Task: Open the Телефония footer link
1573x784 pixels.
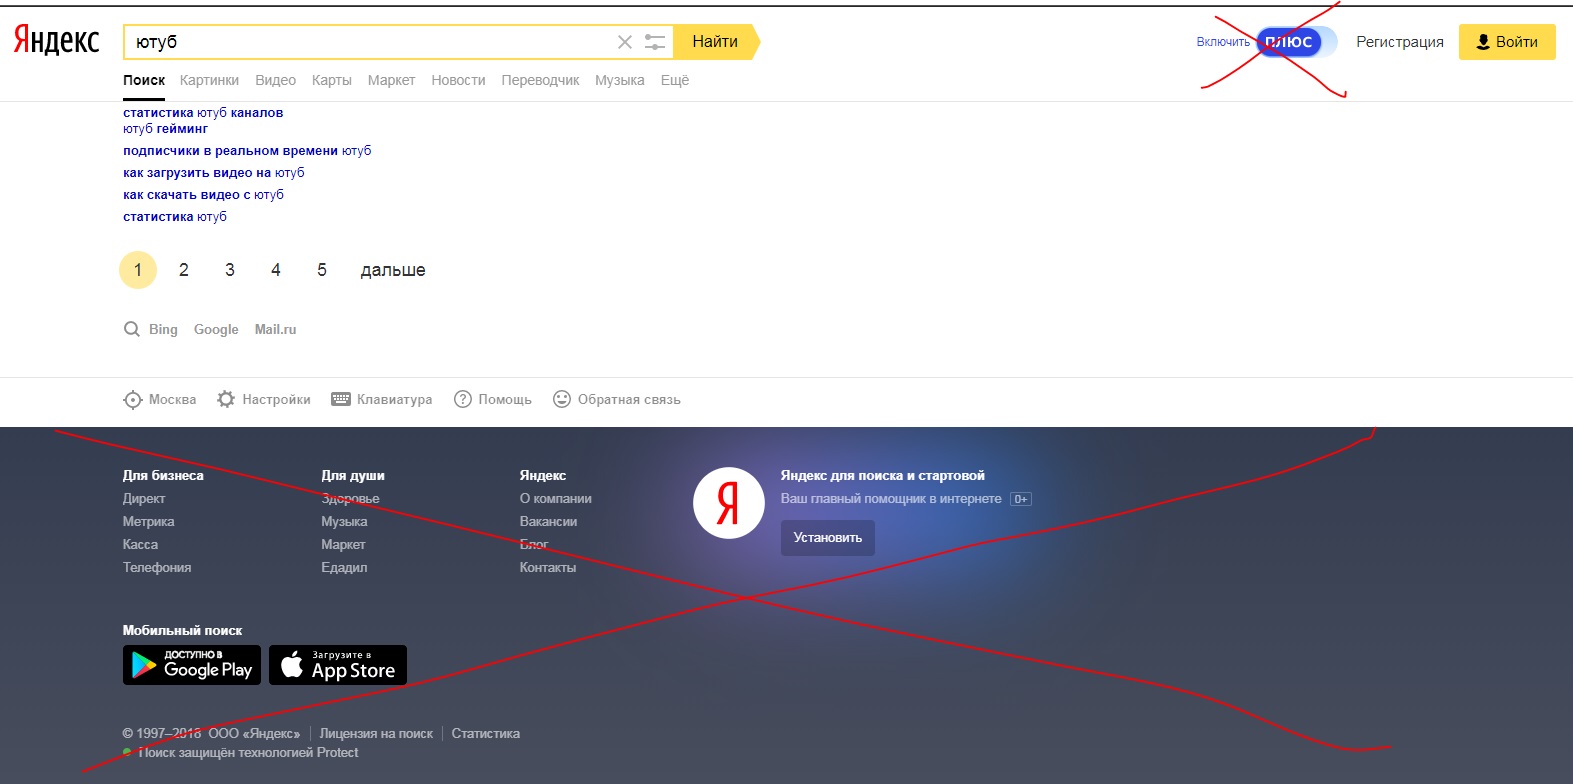Action: [x=157, y=567]
